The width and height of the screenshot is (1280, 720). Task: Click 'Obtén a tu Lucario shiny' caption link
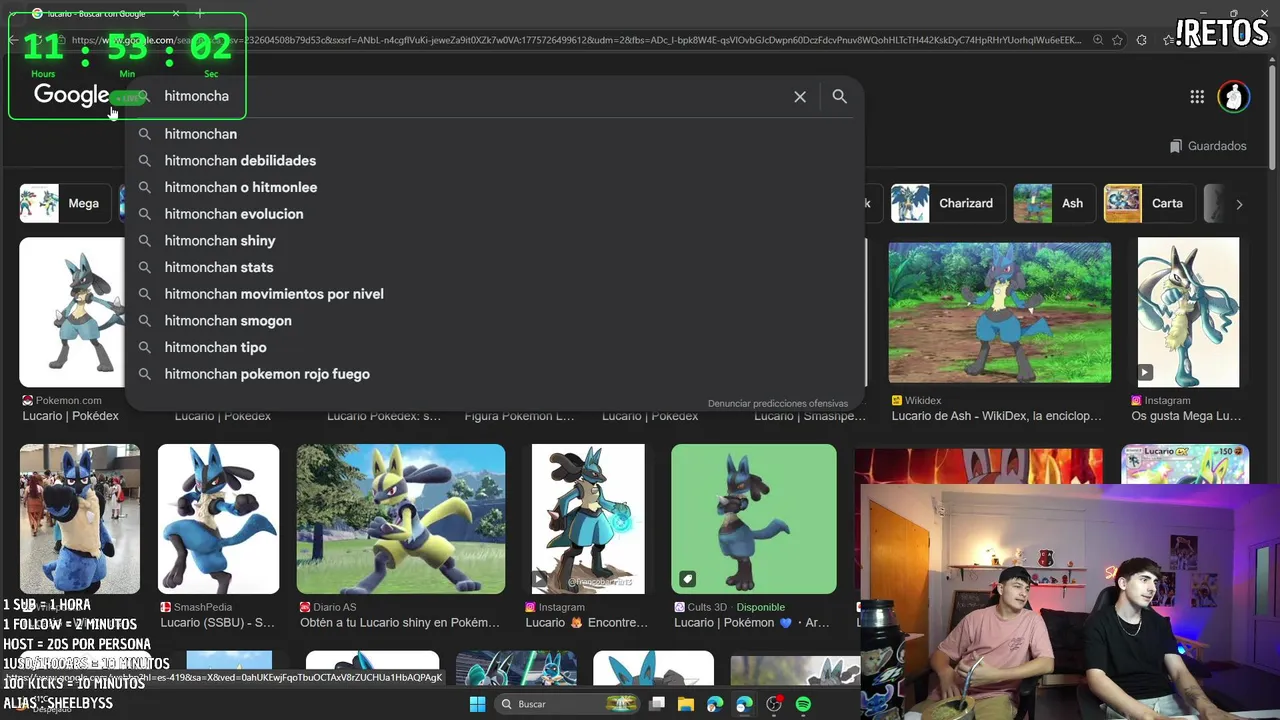400,622
